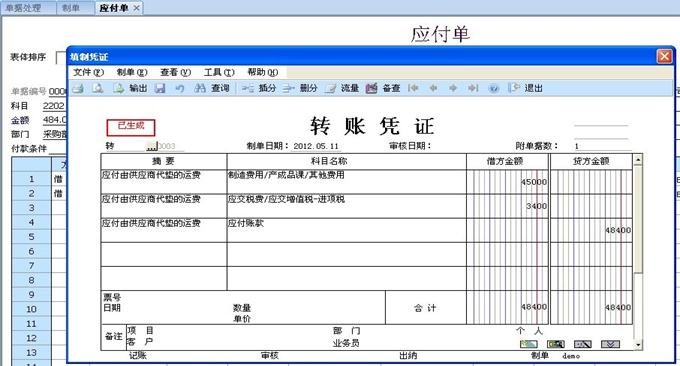Click 借方金额 column header
This screenshot has width=680, height=366.
coord(507,161)
